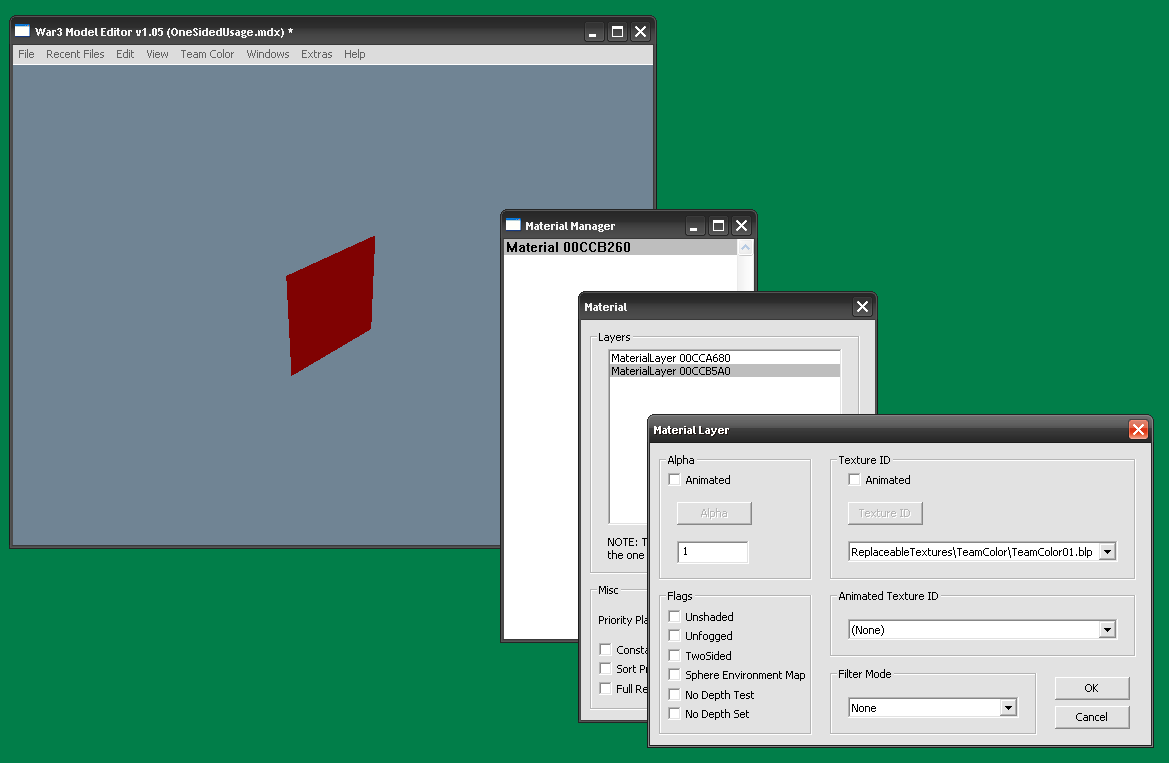The image size is (1169, 763).
Task: Toggle the TwoSided flag
Action: pos(675,656)
